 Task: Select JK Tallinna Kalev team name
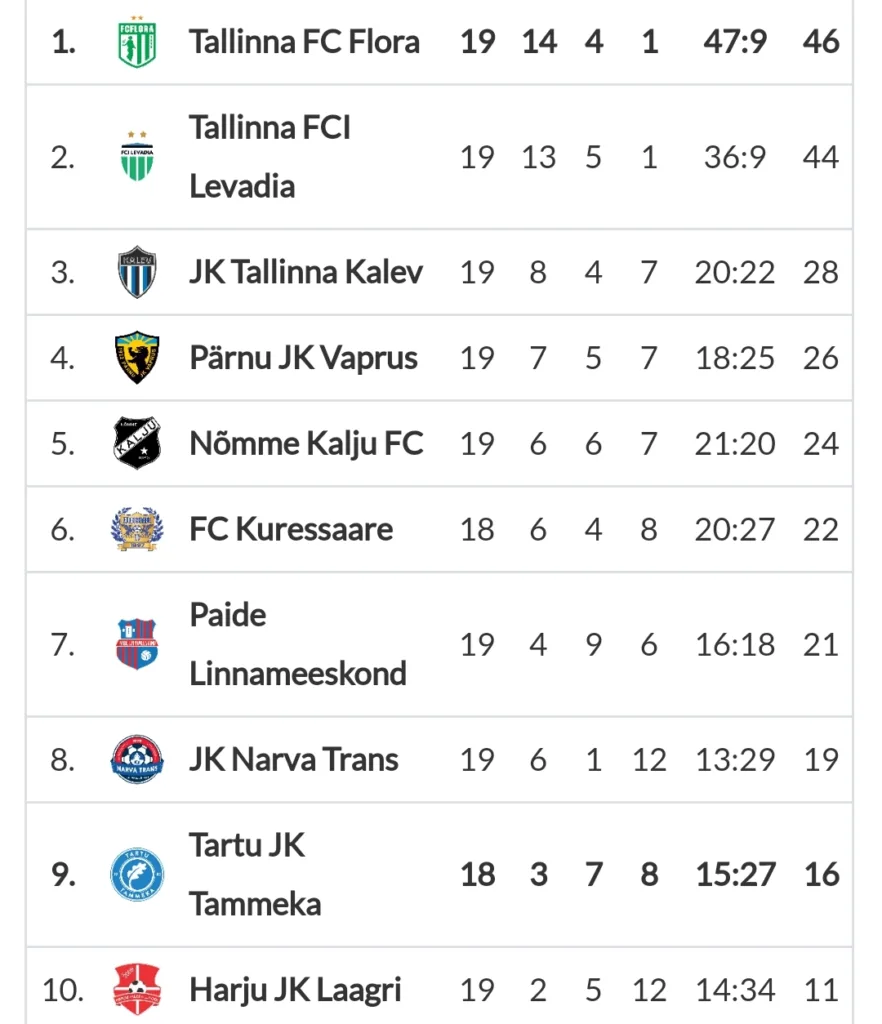306,272
